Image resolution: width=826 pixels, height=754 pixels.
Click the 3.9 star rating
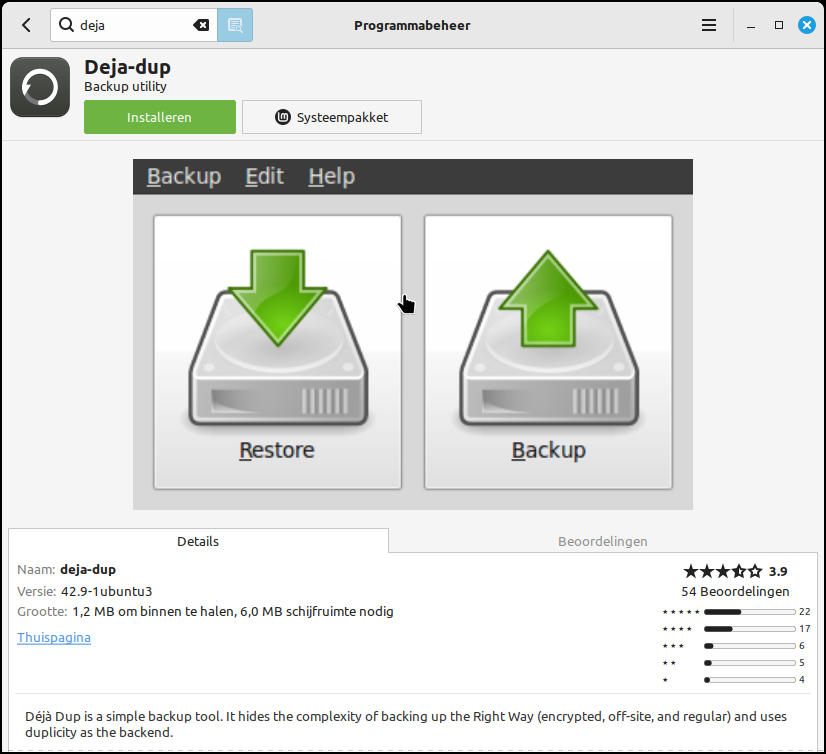pyautogui.click(x=735, y=571)
